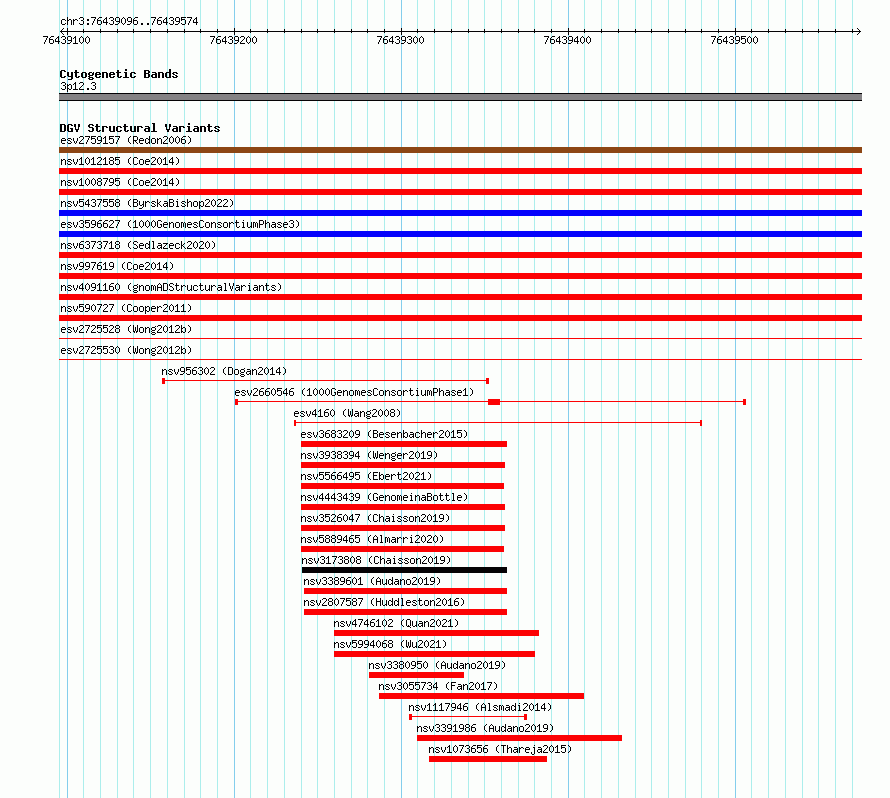Open esv4160 (Wang2008) variant

click(x=347, y=413)
